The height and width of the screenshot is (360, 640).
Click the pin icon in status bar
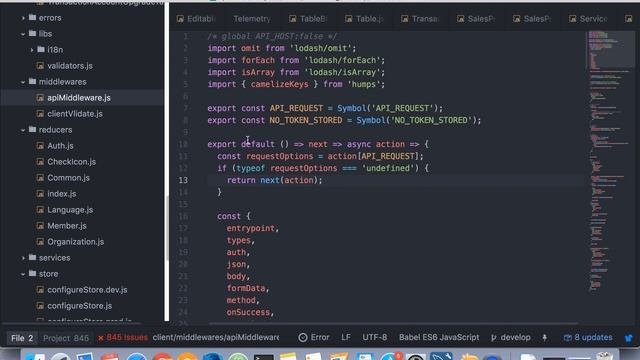point(544,338)
